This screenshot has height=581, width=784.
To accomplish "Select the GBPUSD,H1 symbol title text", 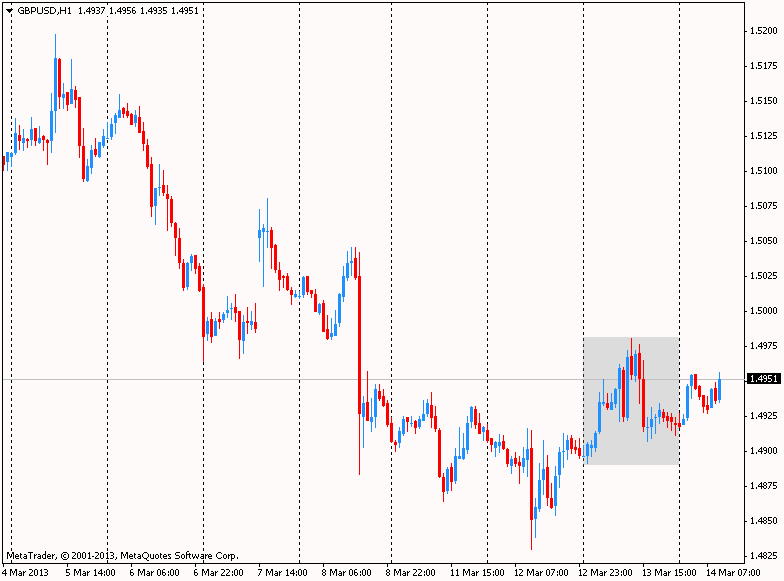I will (44, 10).
